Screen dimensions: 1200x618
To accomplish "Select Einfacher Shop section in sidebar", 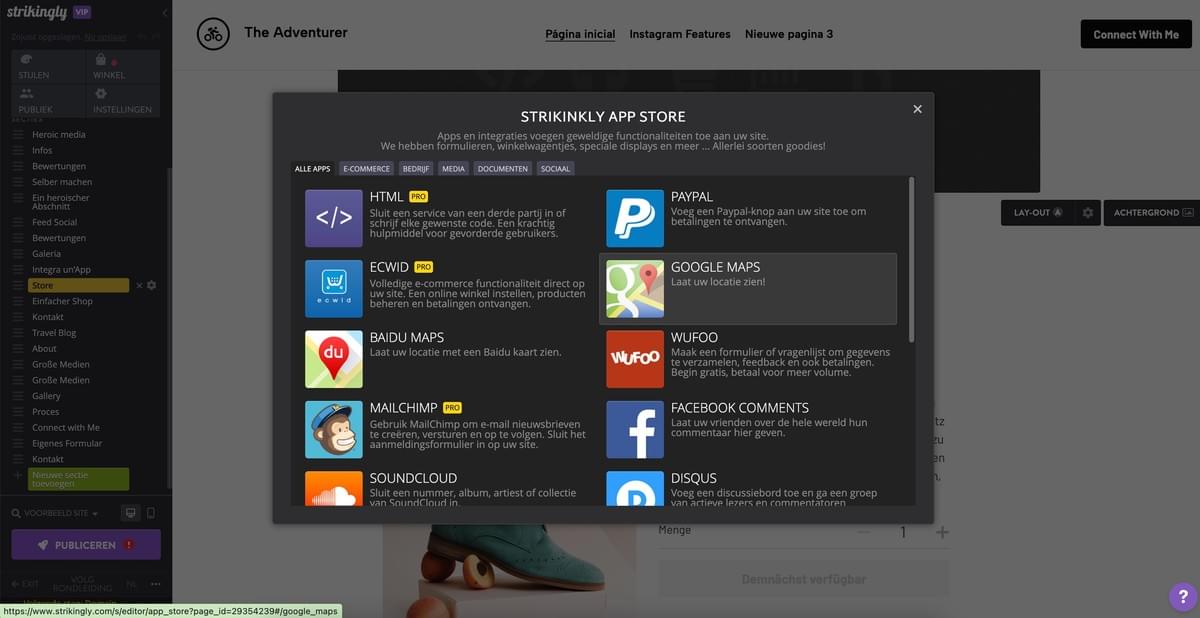I will [x=62, y=301].
